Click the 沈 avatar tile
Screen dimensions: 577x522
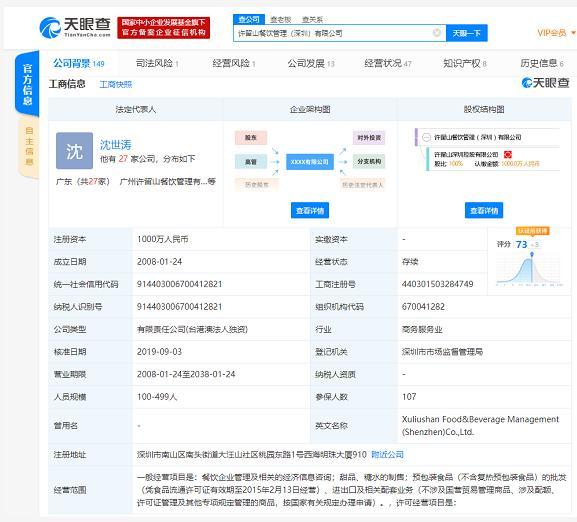pyautogui.click(x=74, y=151)
